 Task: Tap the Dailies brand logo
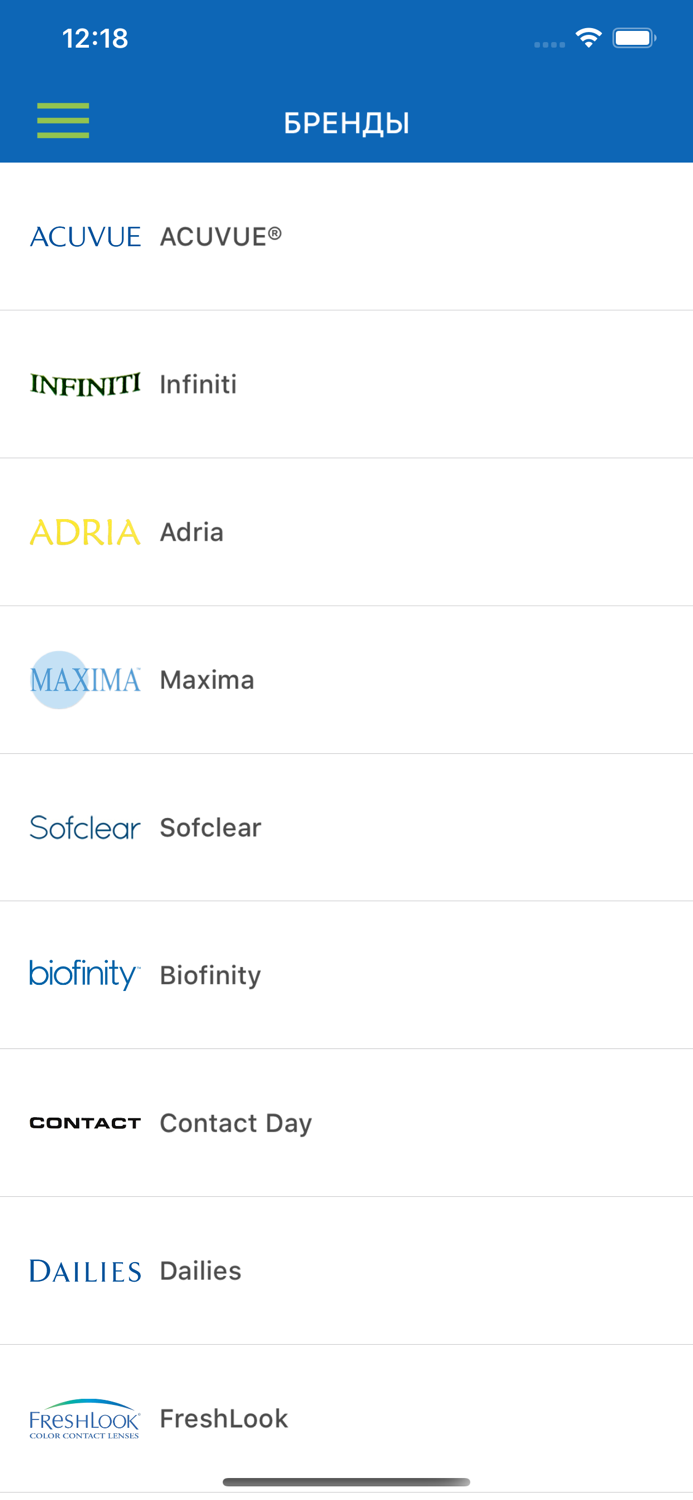click(85, 1271)
